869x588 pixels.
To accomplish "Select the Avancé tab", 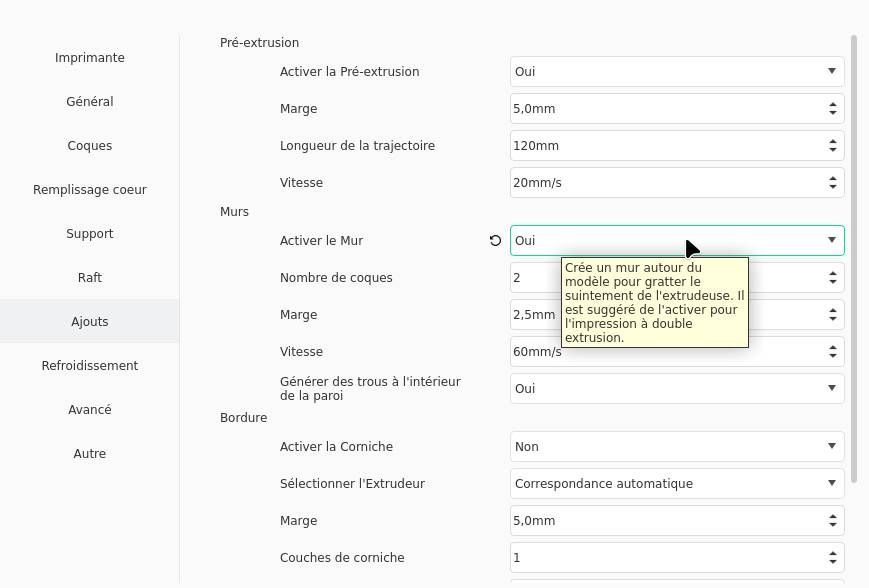I will [x=90, y=410].
